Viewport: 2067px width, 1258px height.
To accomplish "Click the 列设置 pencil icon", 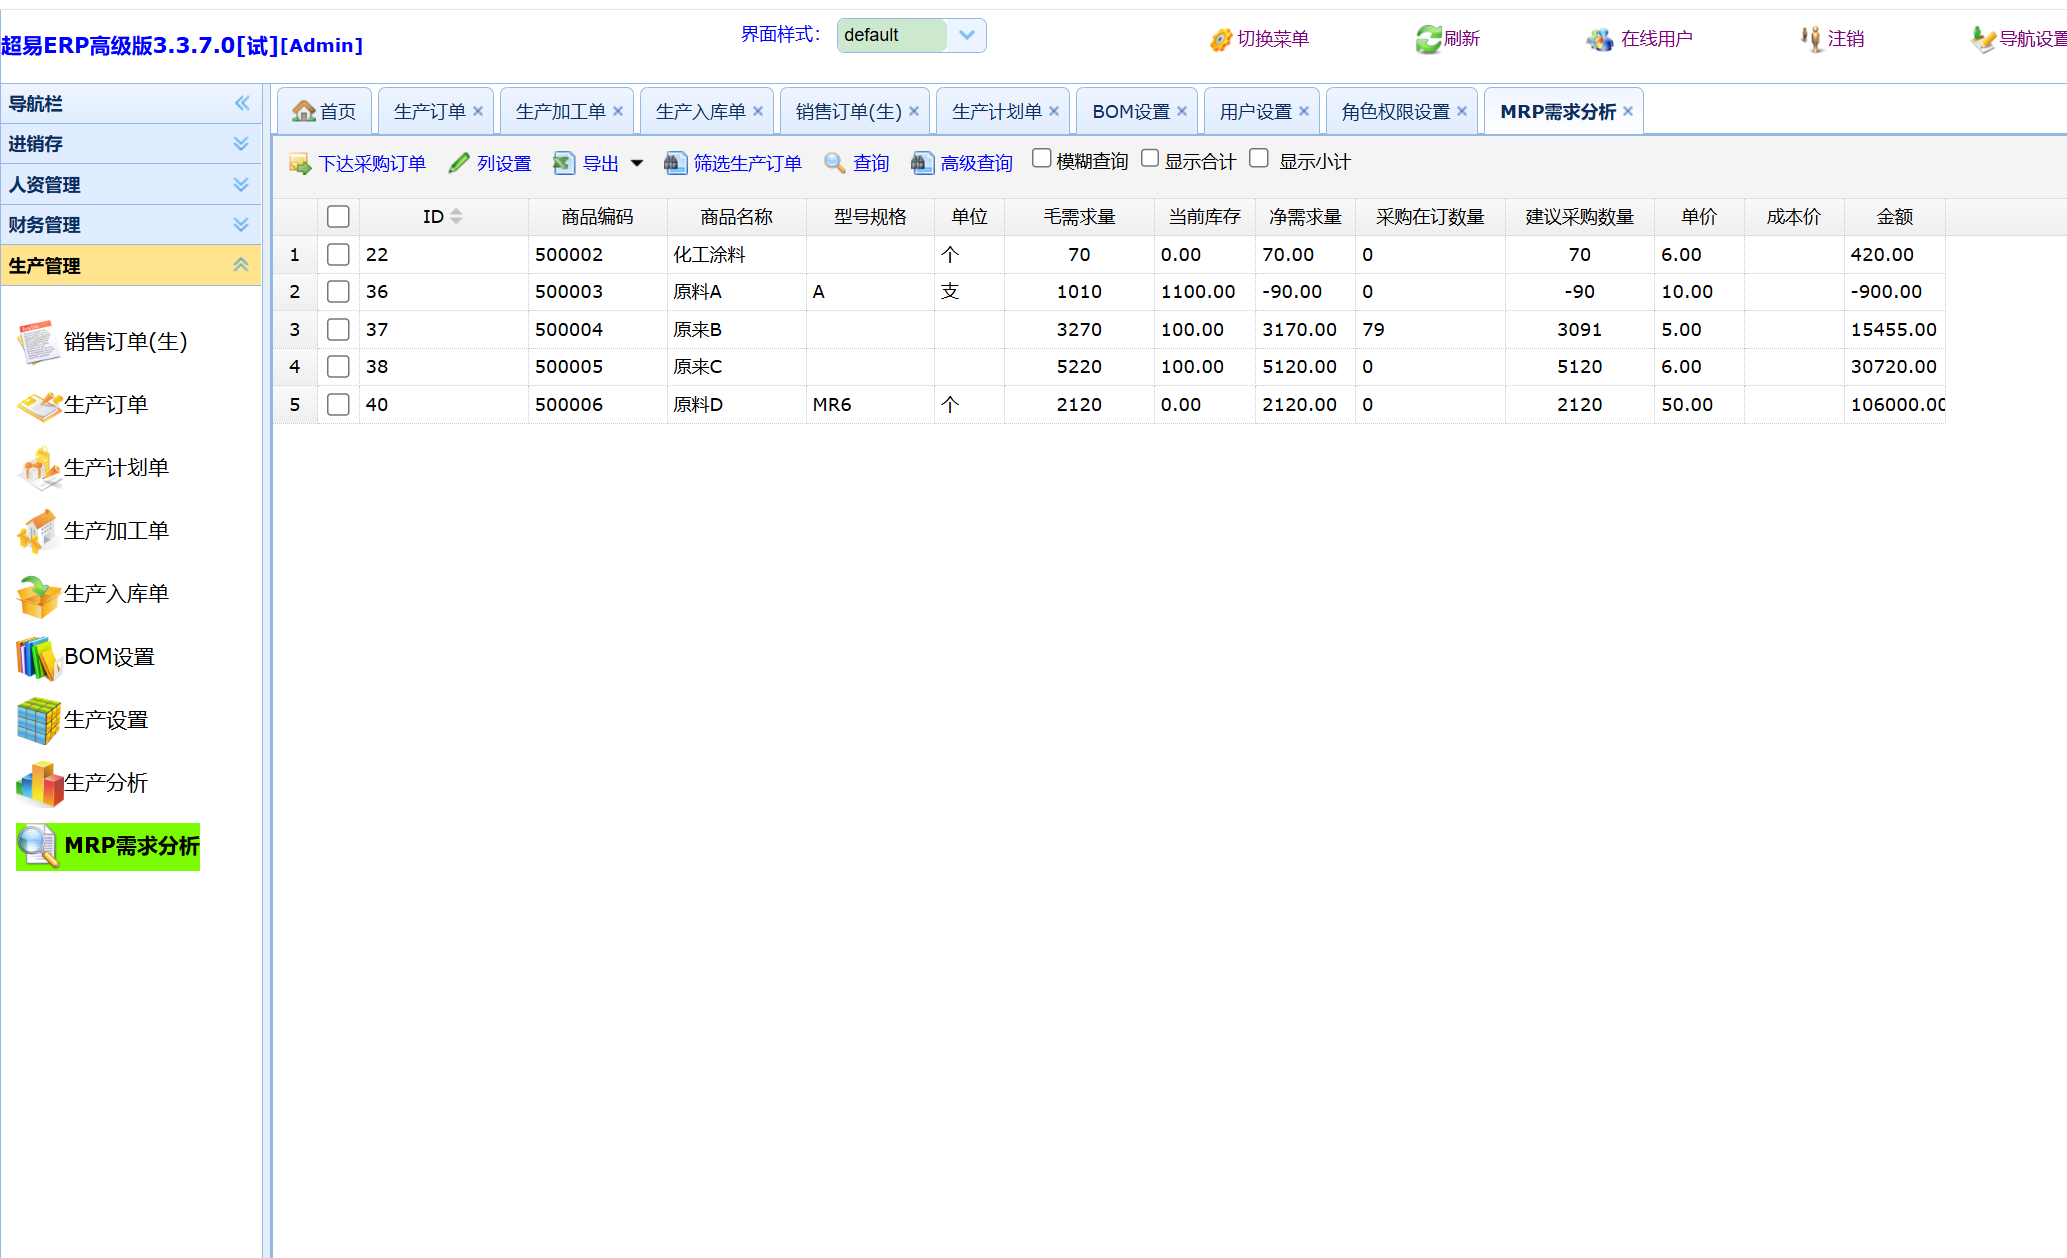I will point(459,163).
